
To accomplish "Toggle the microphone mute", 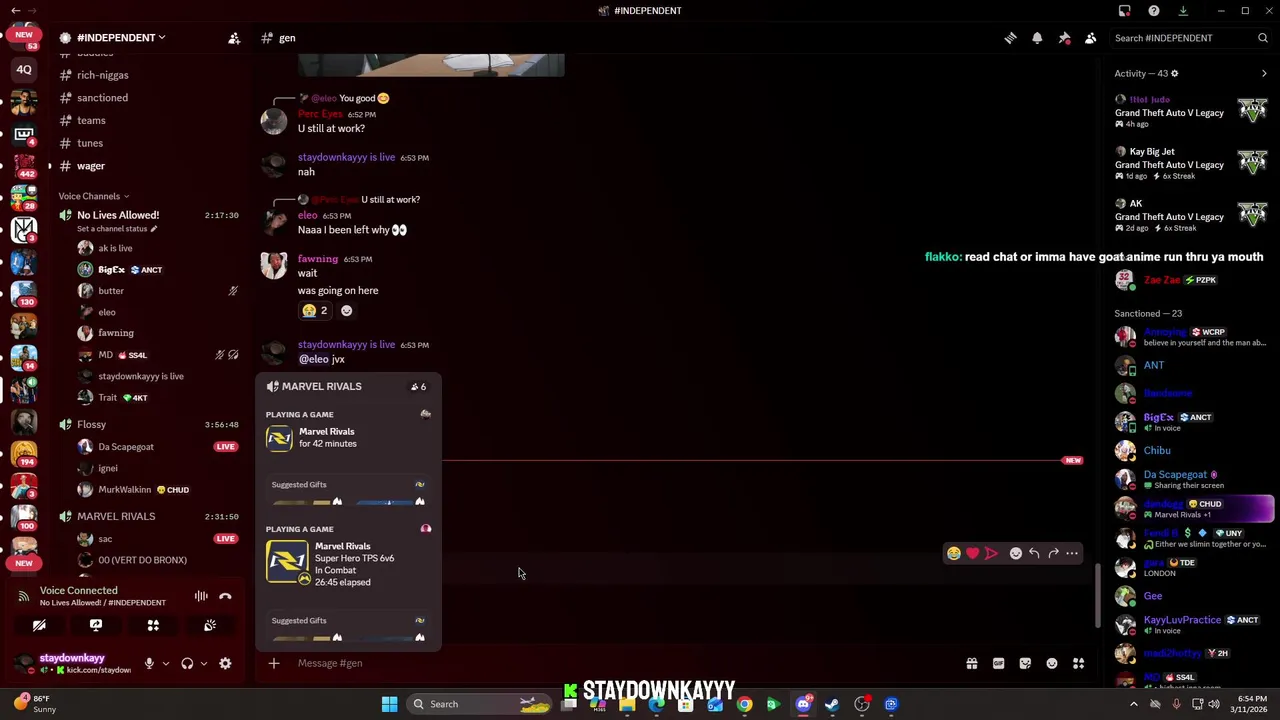I will coord(149,663).
